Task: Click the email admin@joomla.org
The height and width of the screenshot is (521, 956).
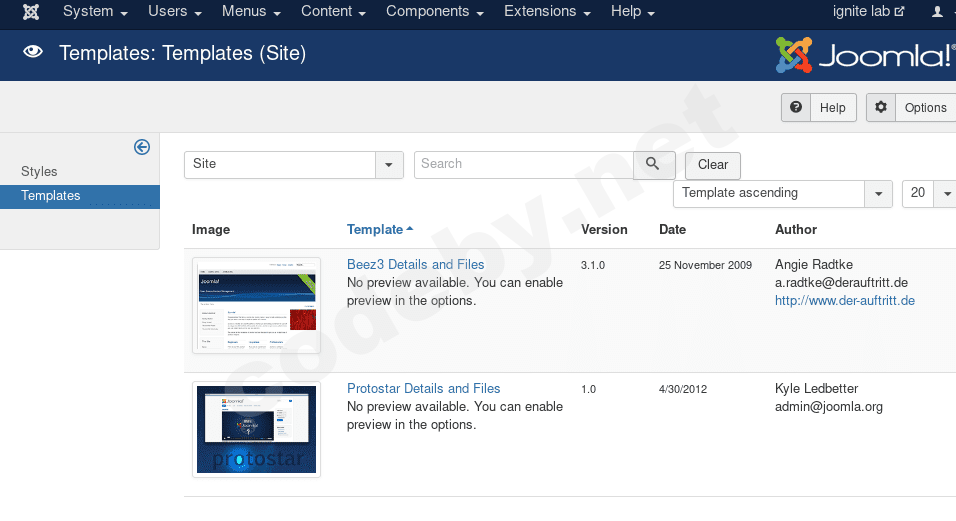Action: point(829,406)
